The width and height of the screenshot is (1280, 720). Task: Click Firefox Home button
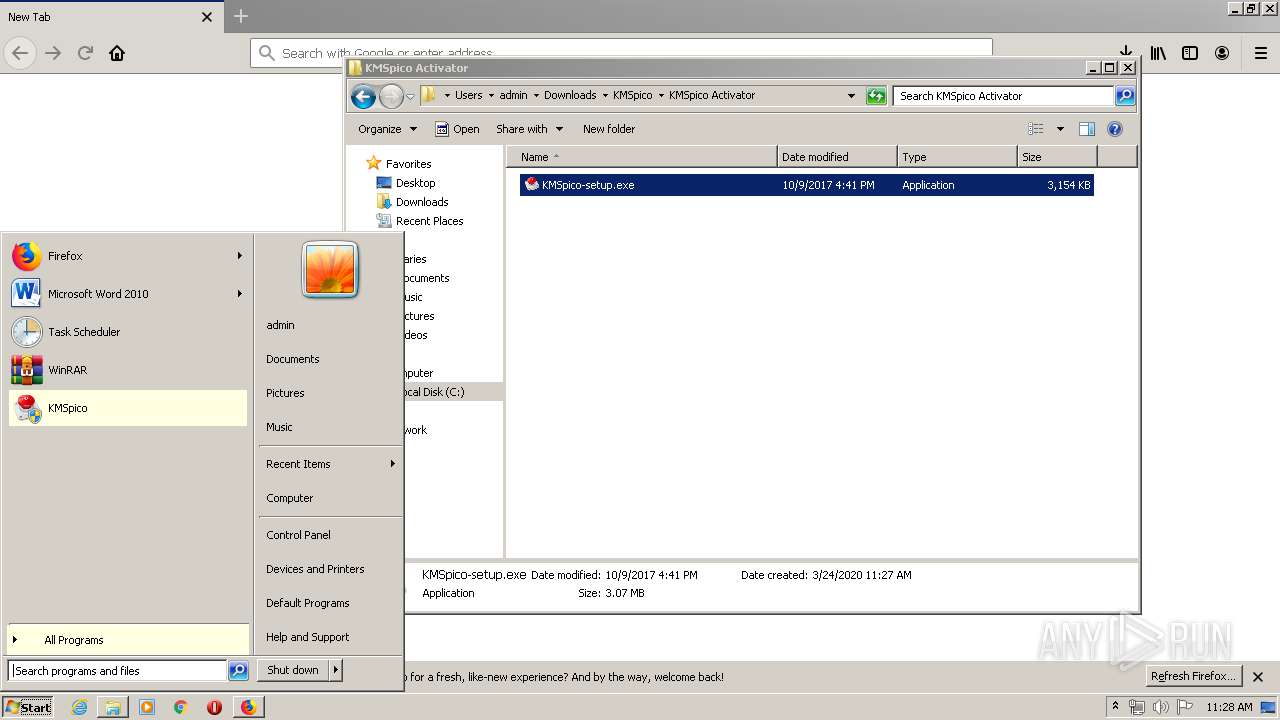coord(117,53)
